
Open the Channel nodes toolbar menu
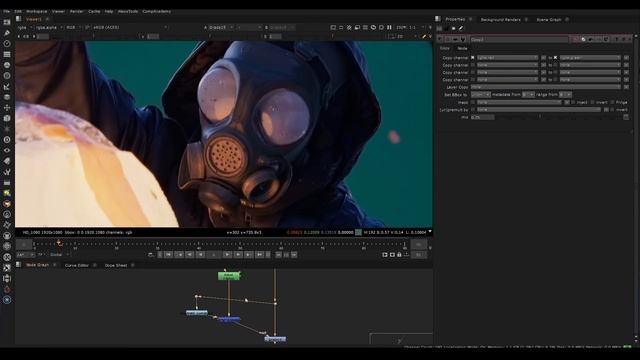pyautogui.click(x=7, y=54)
